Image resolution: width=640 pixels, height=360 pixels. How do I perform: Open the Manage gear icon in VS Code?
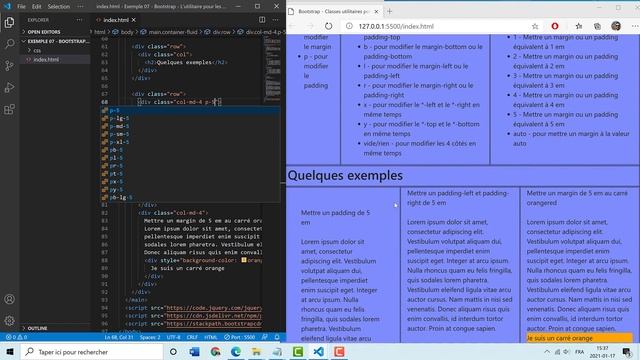click(x=9, y=321)
